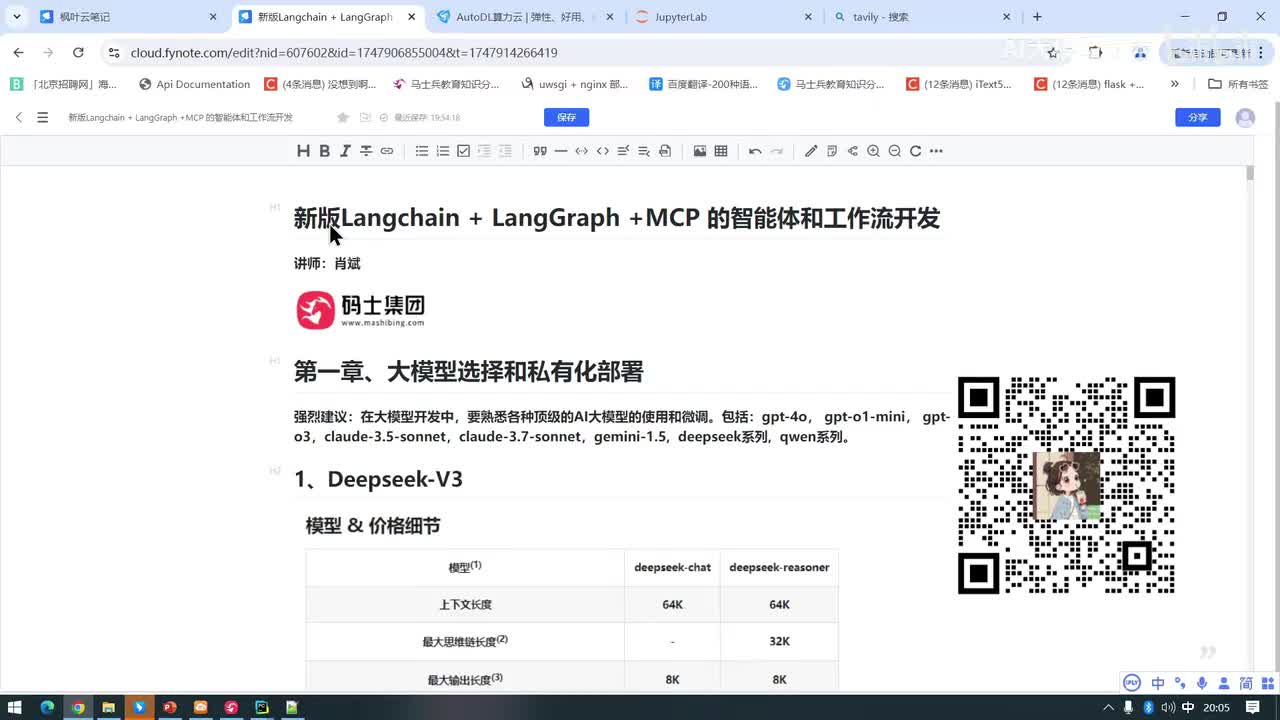The image size is (1280, 720).
Task: Switch to the tavily - 搜索 browser tab
Action: pyautogui.click(x=924, y=17)
